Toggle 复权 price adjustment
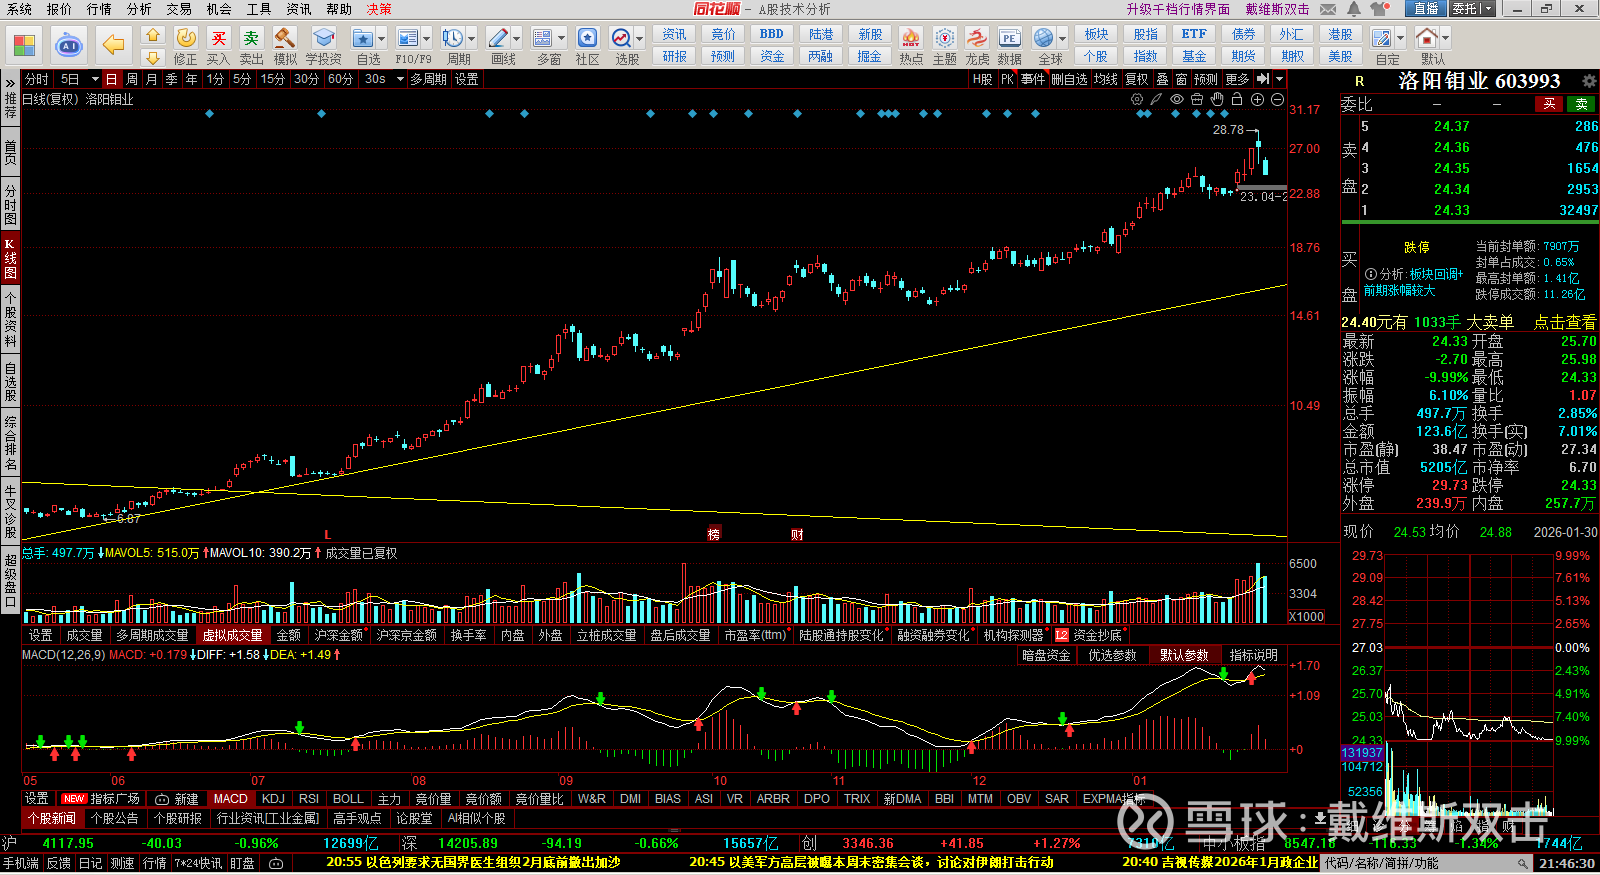The image size is (1600, 875). point(1137,79)
